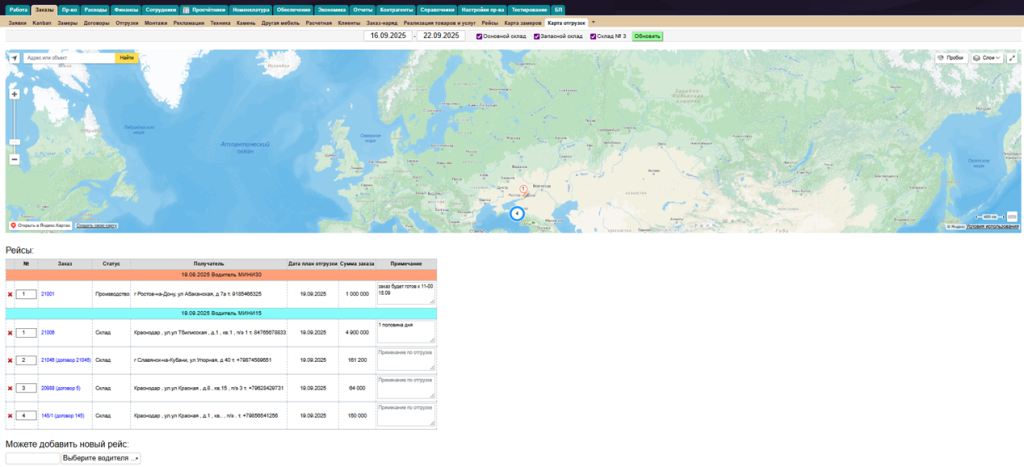The width and height of the screenshot is (1024, 467).
Task: Click the map zoom slider handle
Action: click(x=14, y=142)
